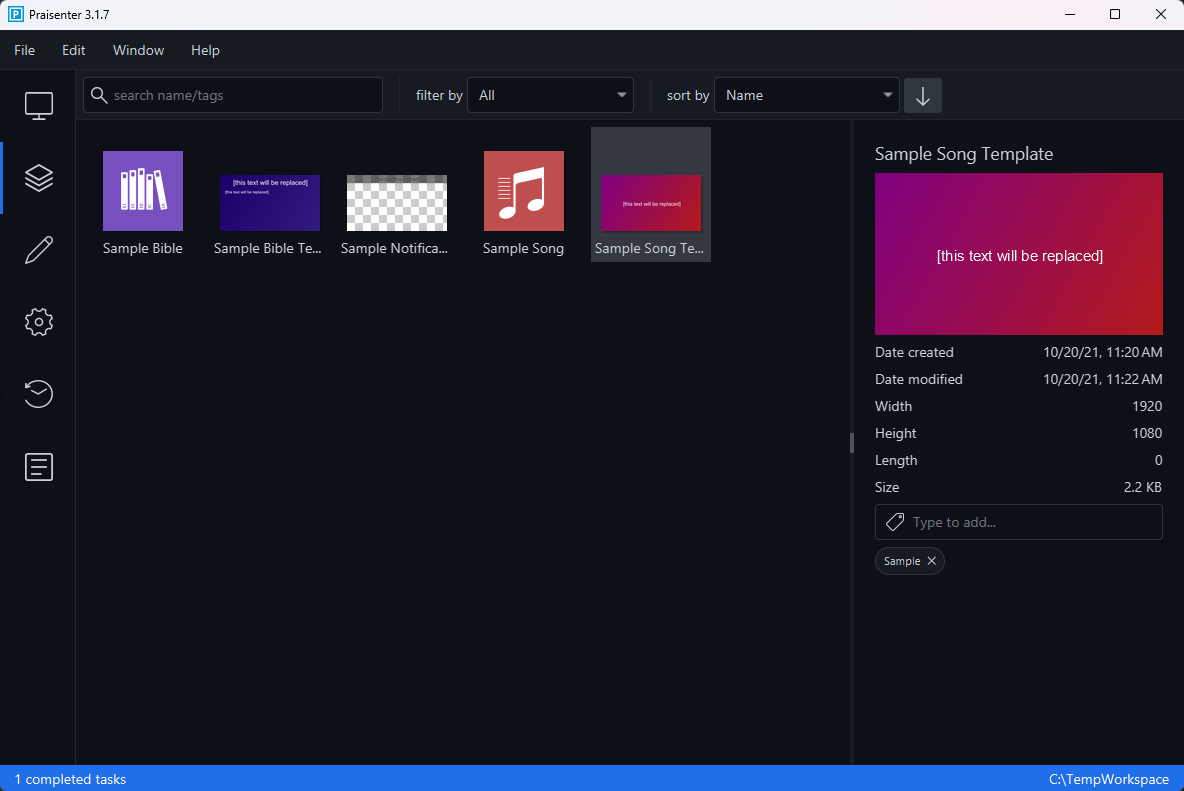Select the Sample Bible library item
Screen dimensions: 1184x791
(143, 192)
